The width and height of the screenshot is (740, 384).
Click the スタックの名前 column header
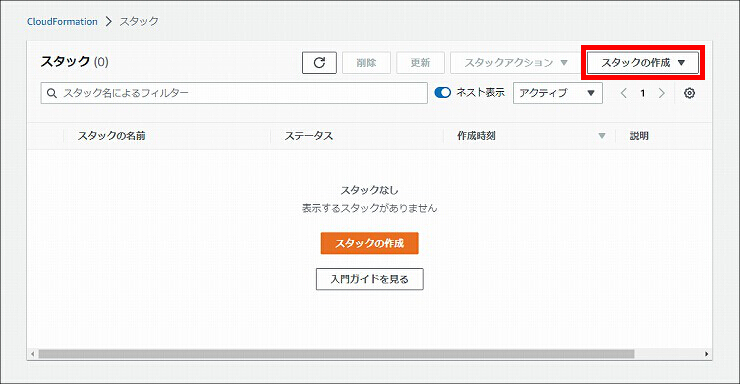(111, 136)
